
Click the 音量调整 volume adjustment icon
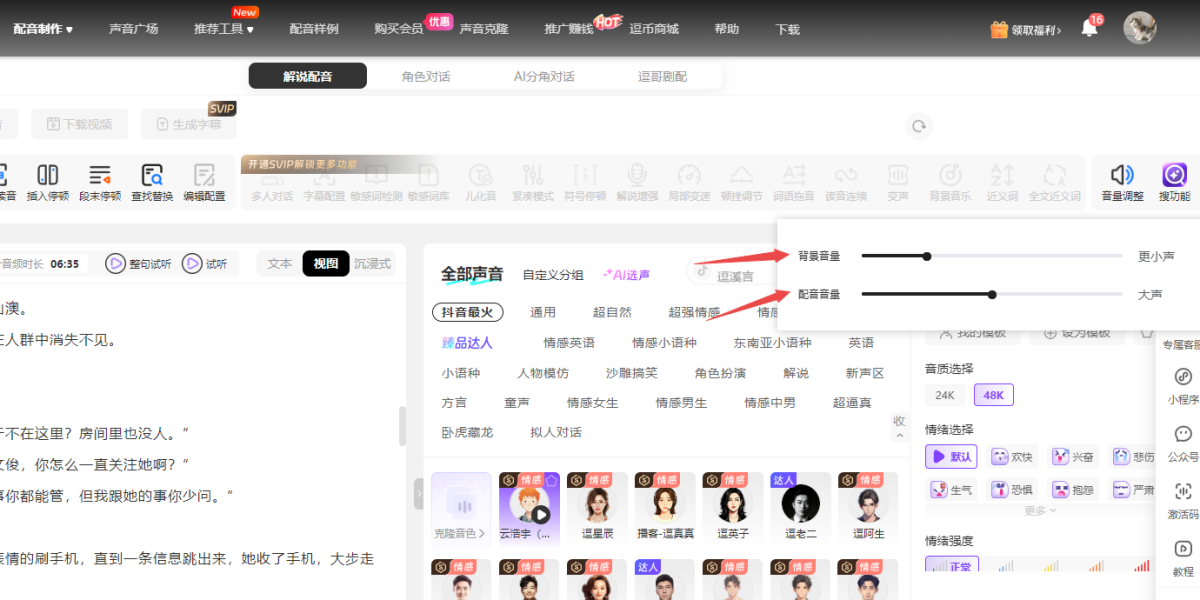coord(1122,175)
